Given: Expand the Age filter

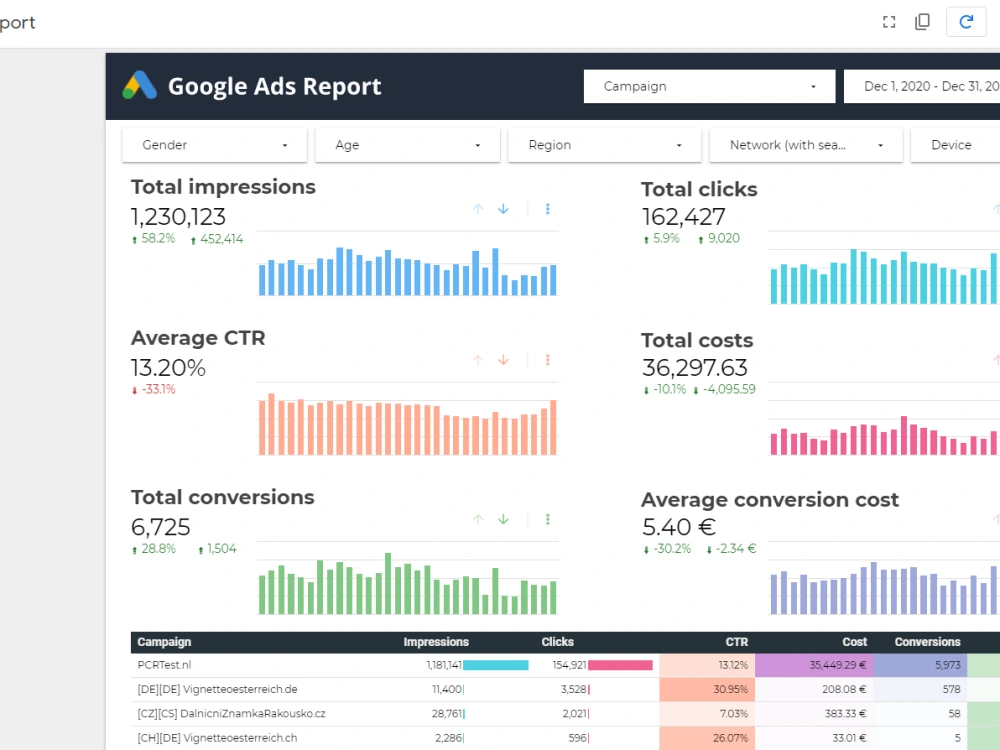Looking at the screenshot, I should coord(408,145).
